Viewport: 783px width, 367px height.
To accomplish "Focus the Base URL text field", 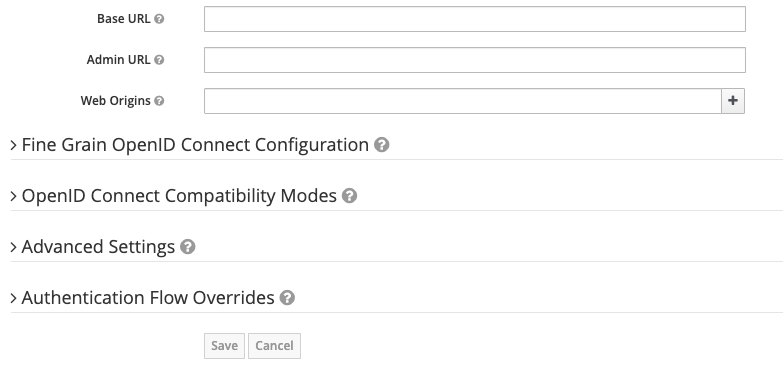I will (x=475, y=19).
